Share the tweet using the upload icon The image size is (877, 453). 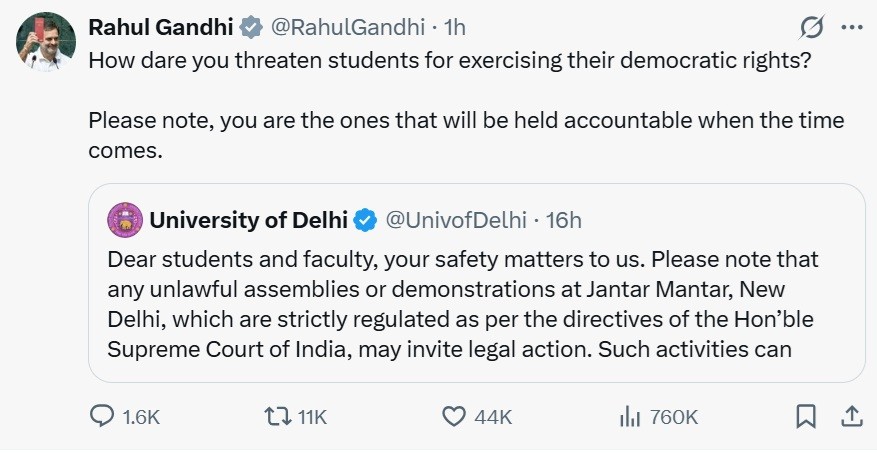pyautogui.click(x=851, y=416)
